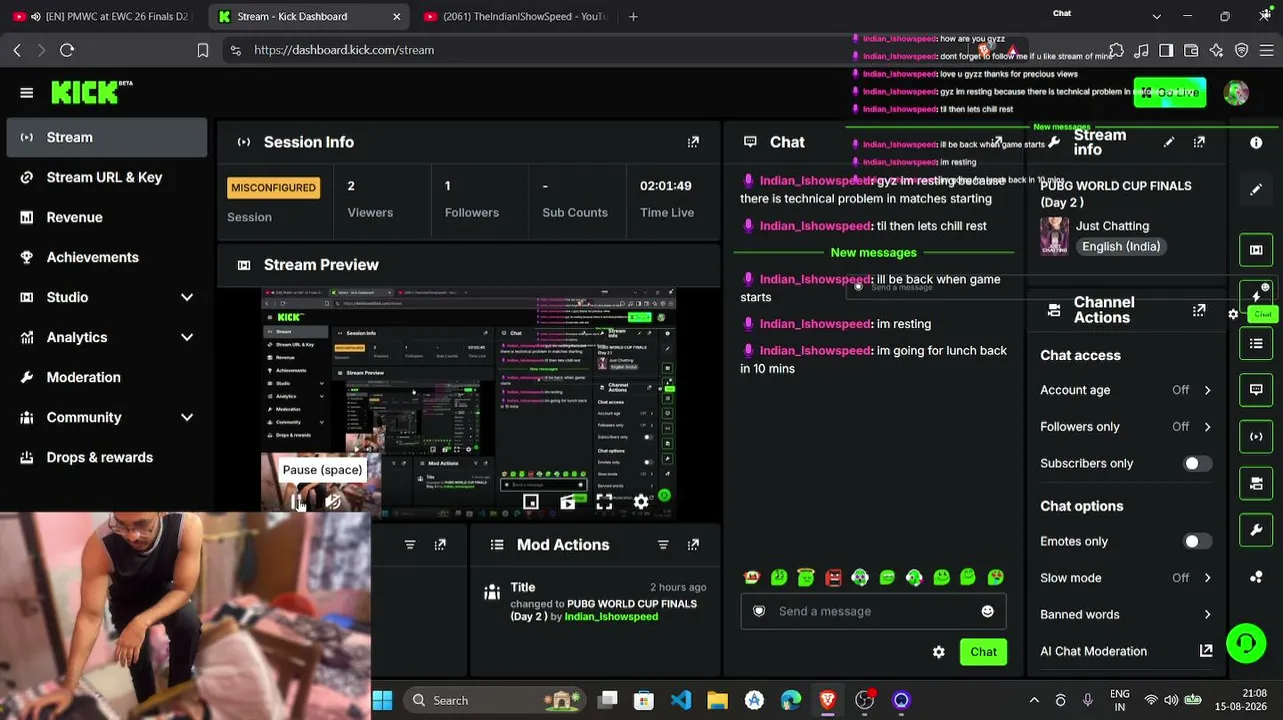Open chat settings gear beside Chat button
This screenshot has width=1283, height=720.
939,652
